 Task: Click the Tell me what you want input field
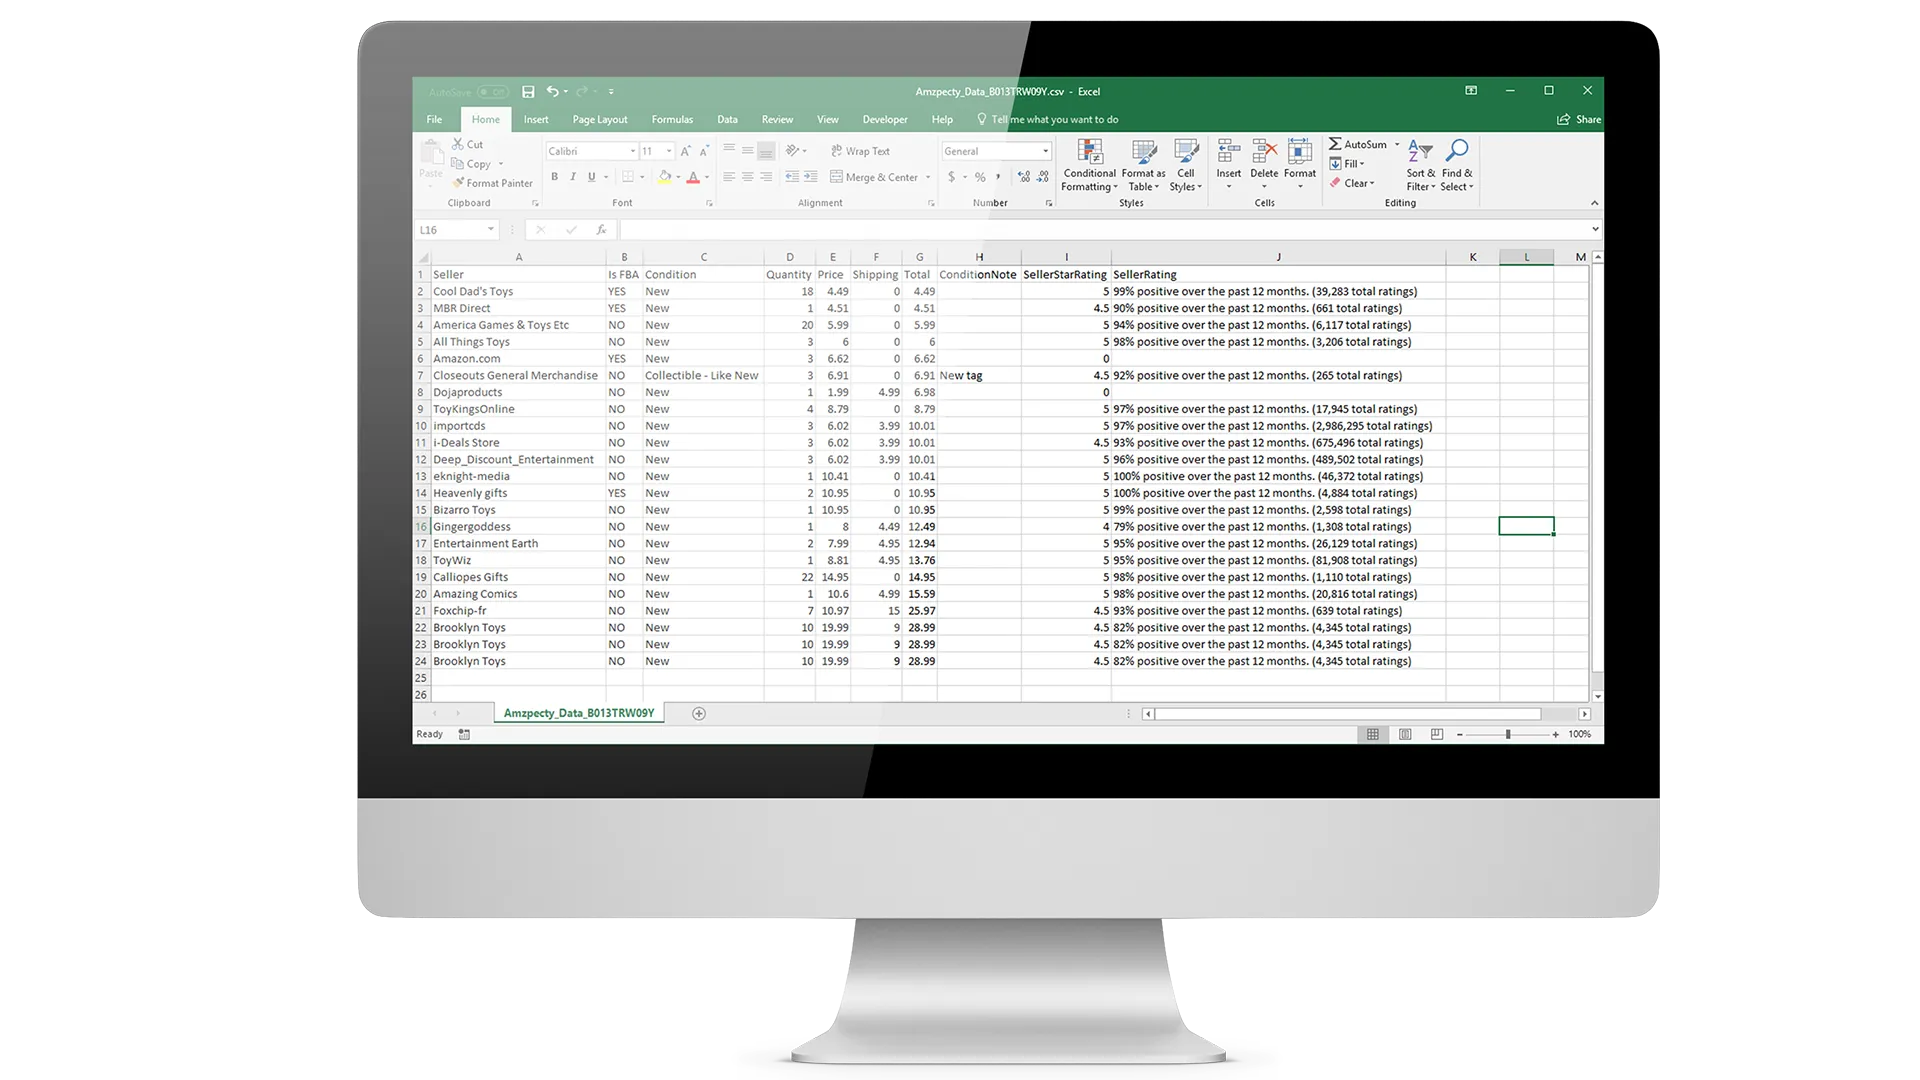1055,119
